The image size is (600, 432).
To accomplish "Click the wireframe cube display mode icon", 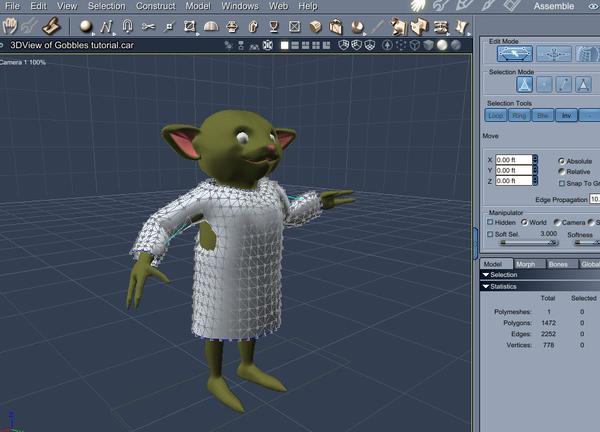I will pyautogui.click(x=415, y=45).
